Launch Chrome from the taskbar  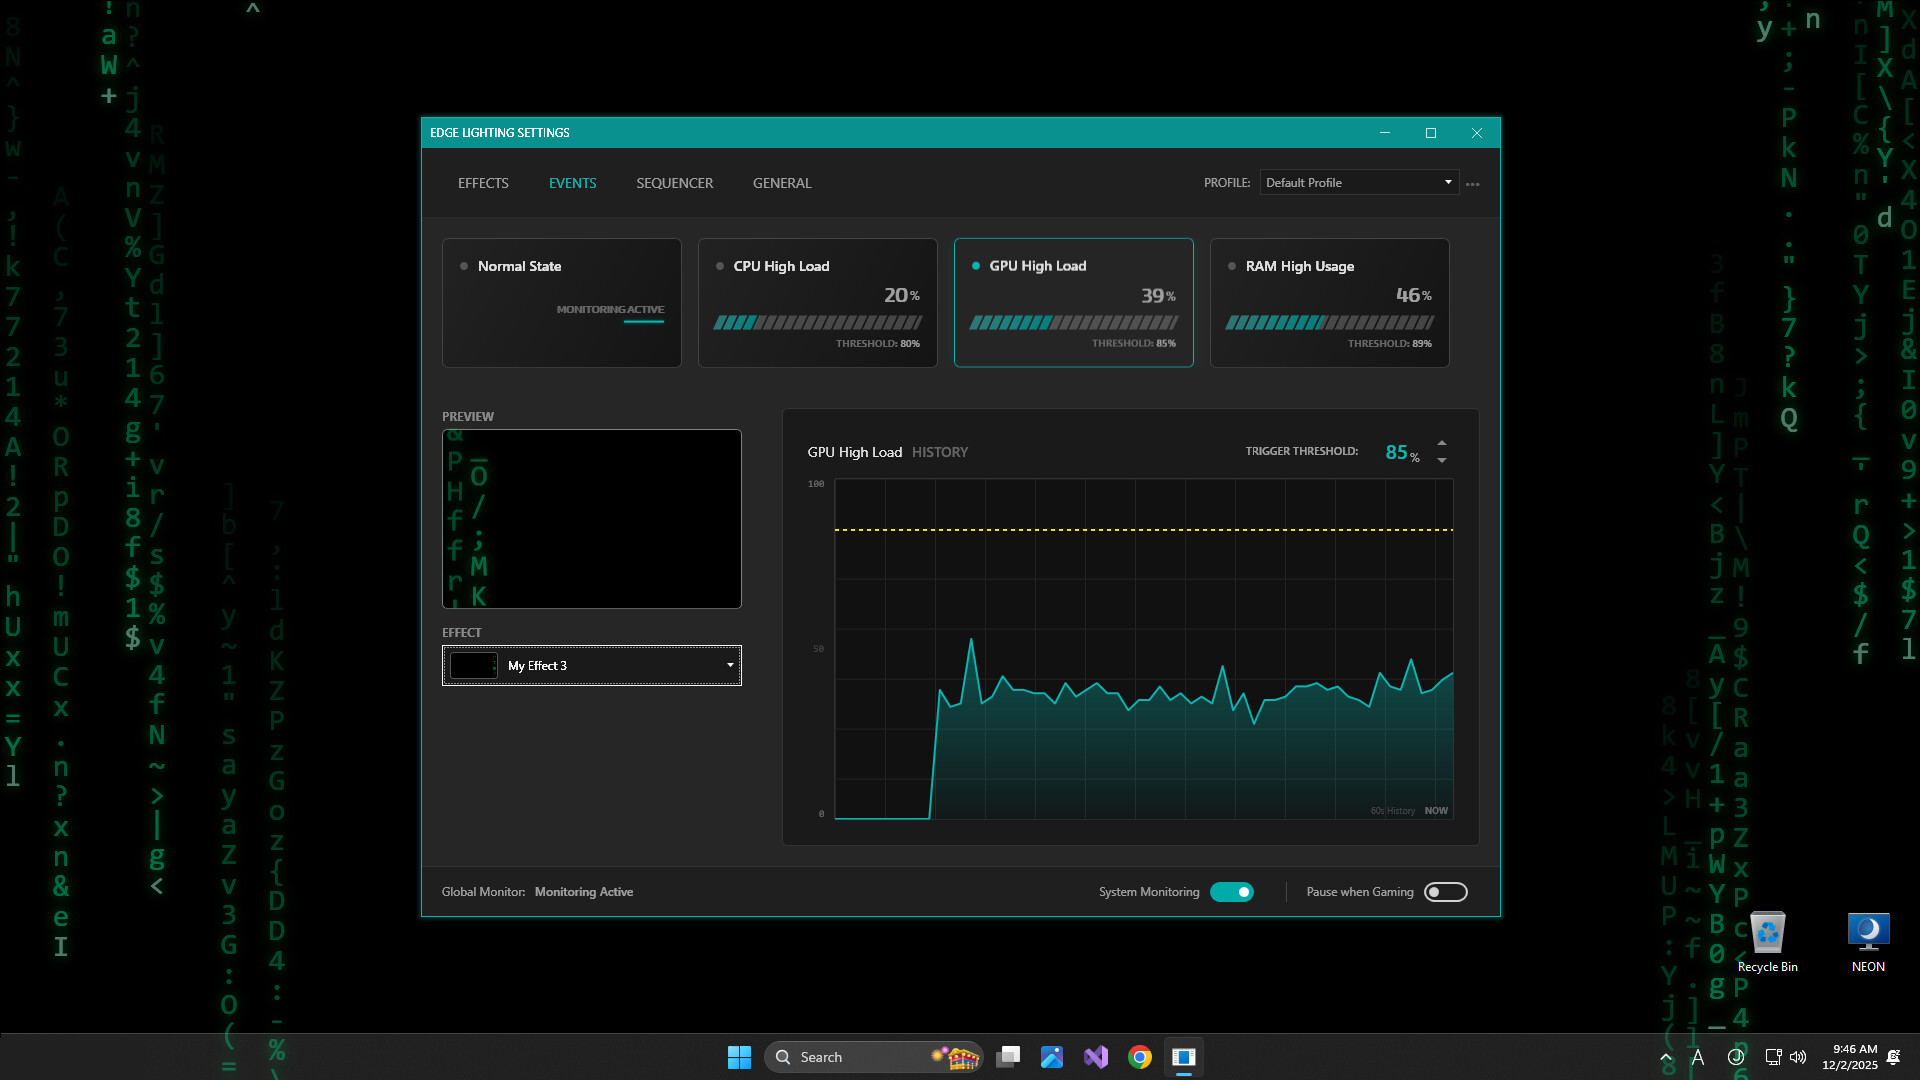[x=1140, y=1057]
